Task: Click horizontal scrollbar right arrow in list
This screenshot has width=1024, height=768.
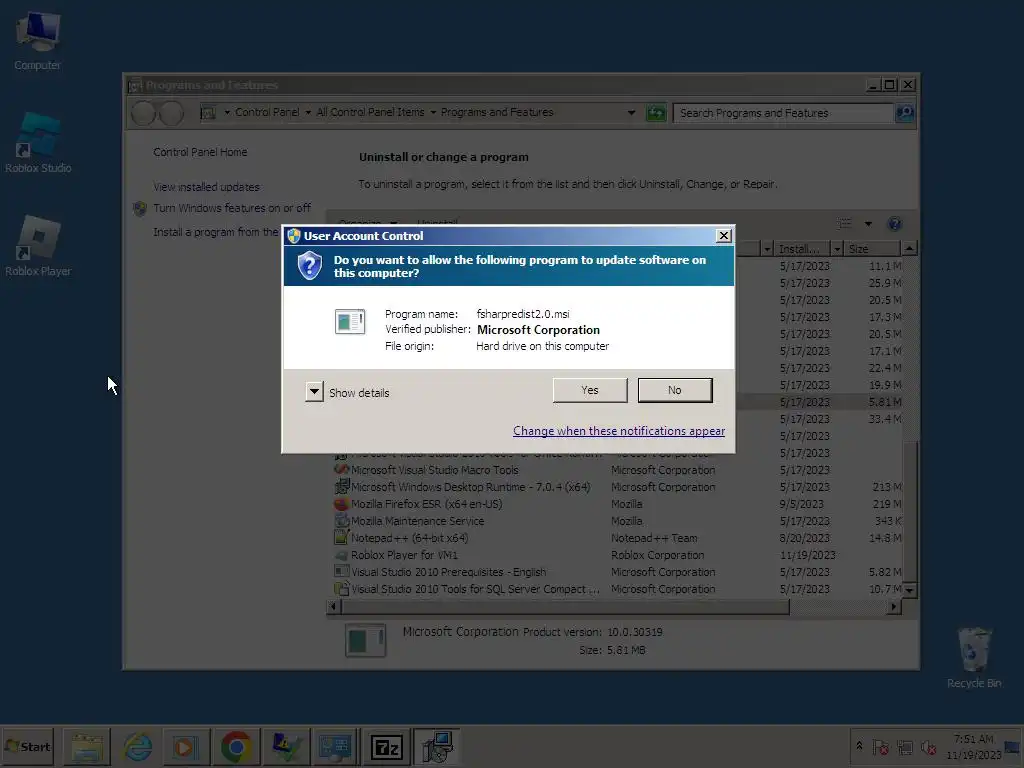Action: tap(894, 607)
